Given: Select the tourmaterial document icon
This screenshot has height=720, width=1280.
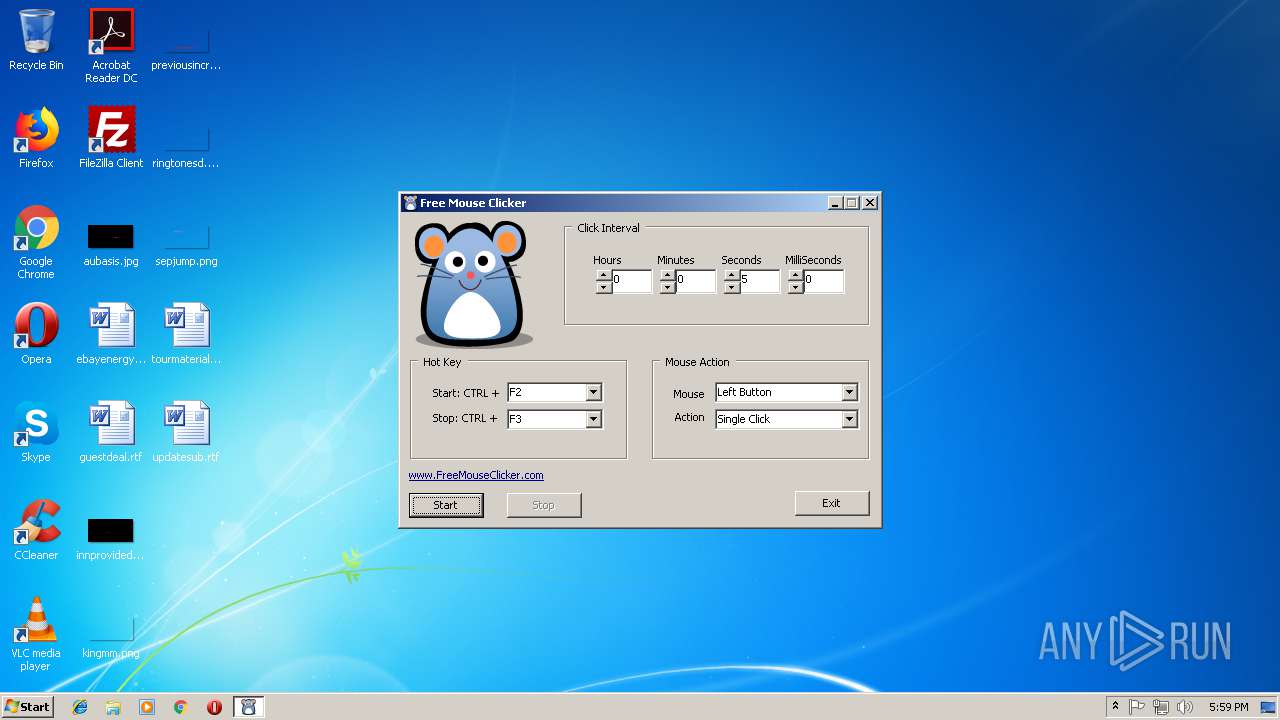Looking at the screenshot, I should (186, 334).
